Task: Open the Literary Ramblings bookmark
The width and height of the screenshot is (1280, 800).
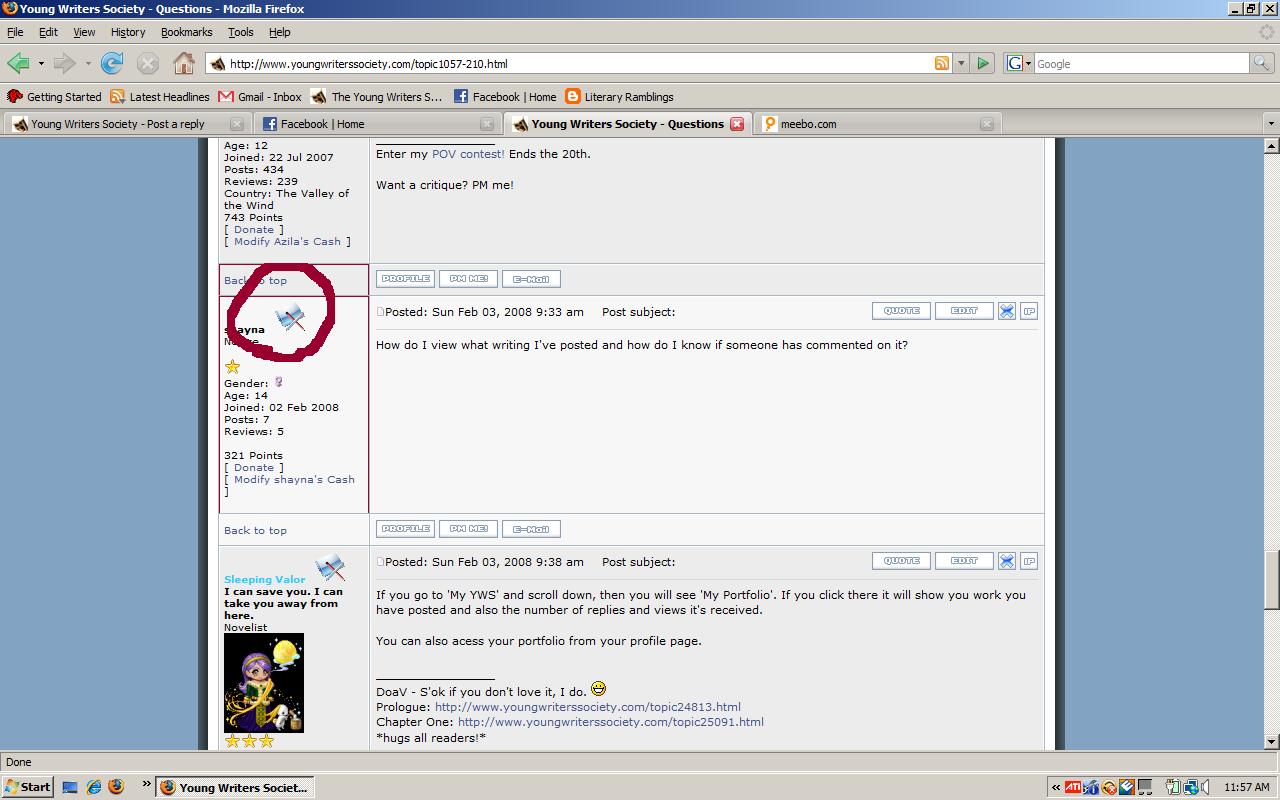Action: pos(619,97)
